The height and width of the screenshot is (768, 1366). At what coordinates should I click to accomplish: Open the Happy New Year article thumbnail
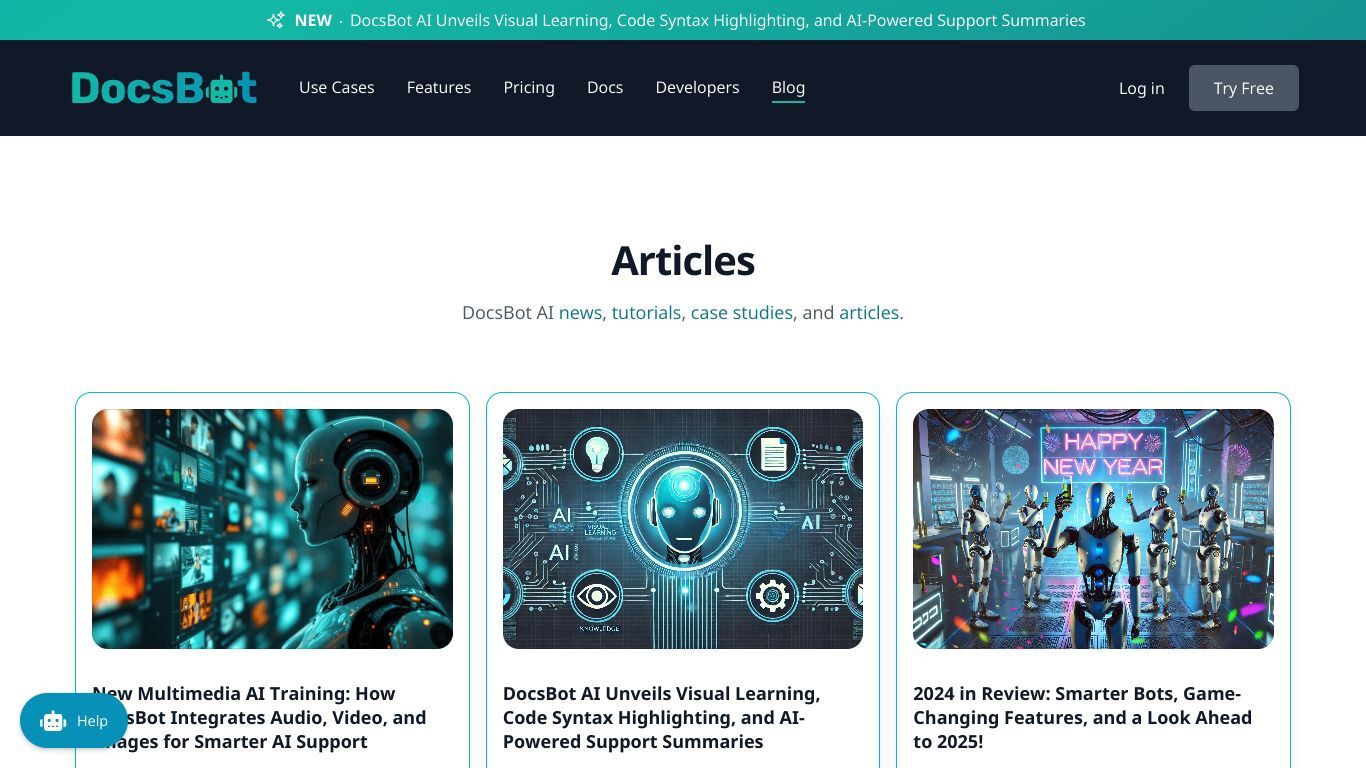(1093, 529)
